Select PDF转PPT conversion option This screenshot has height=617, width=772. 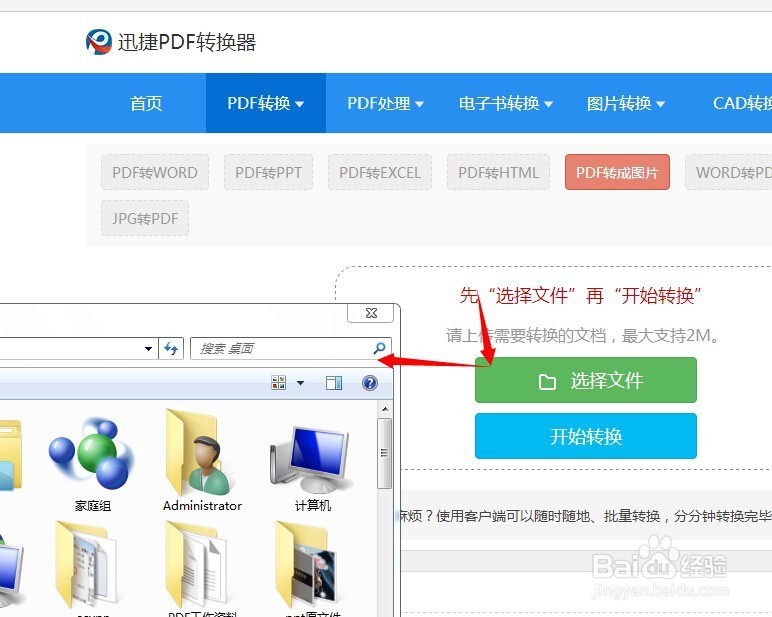pyautogui.click(x=268, y=172)
